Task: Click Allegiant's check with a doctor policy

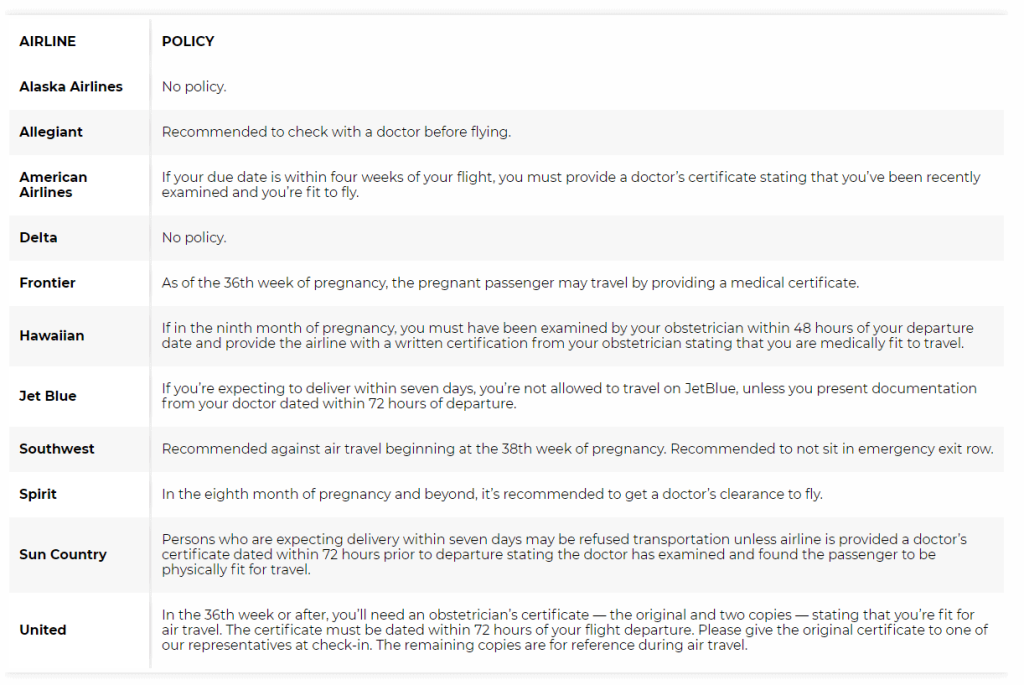Action: point(336,132)
